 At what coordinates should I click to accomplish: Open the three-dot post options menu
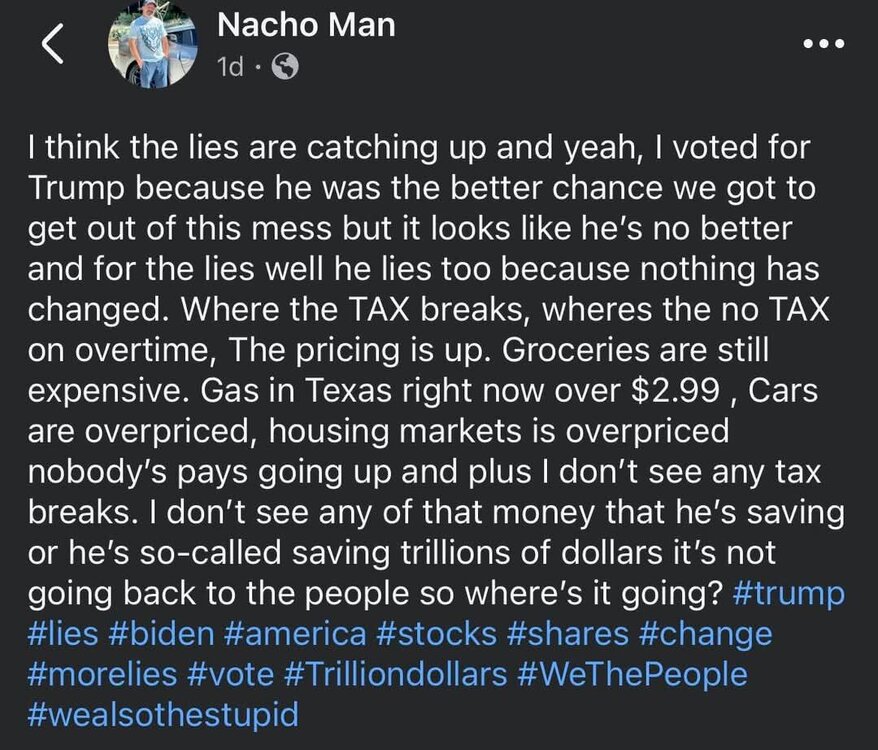click(824, 44)
